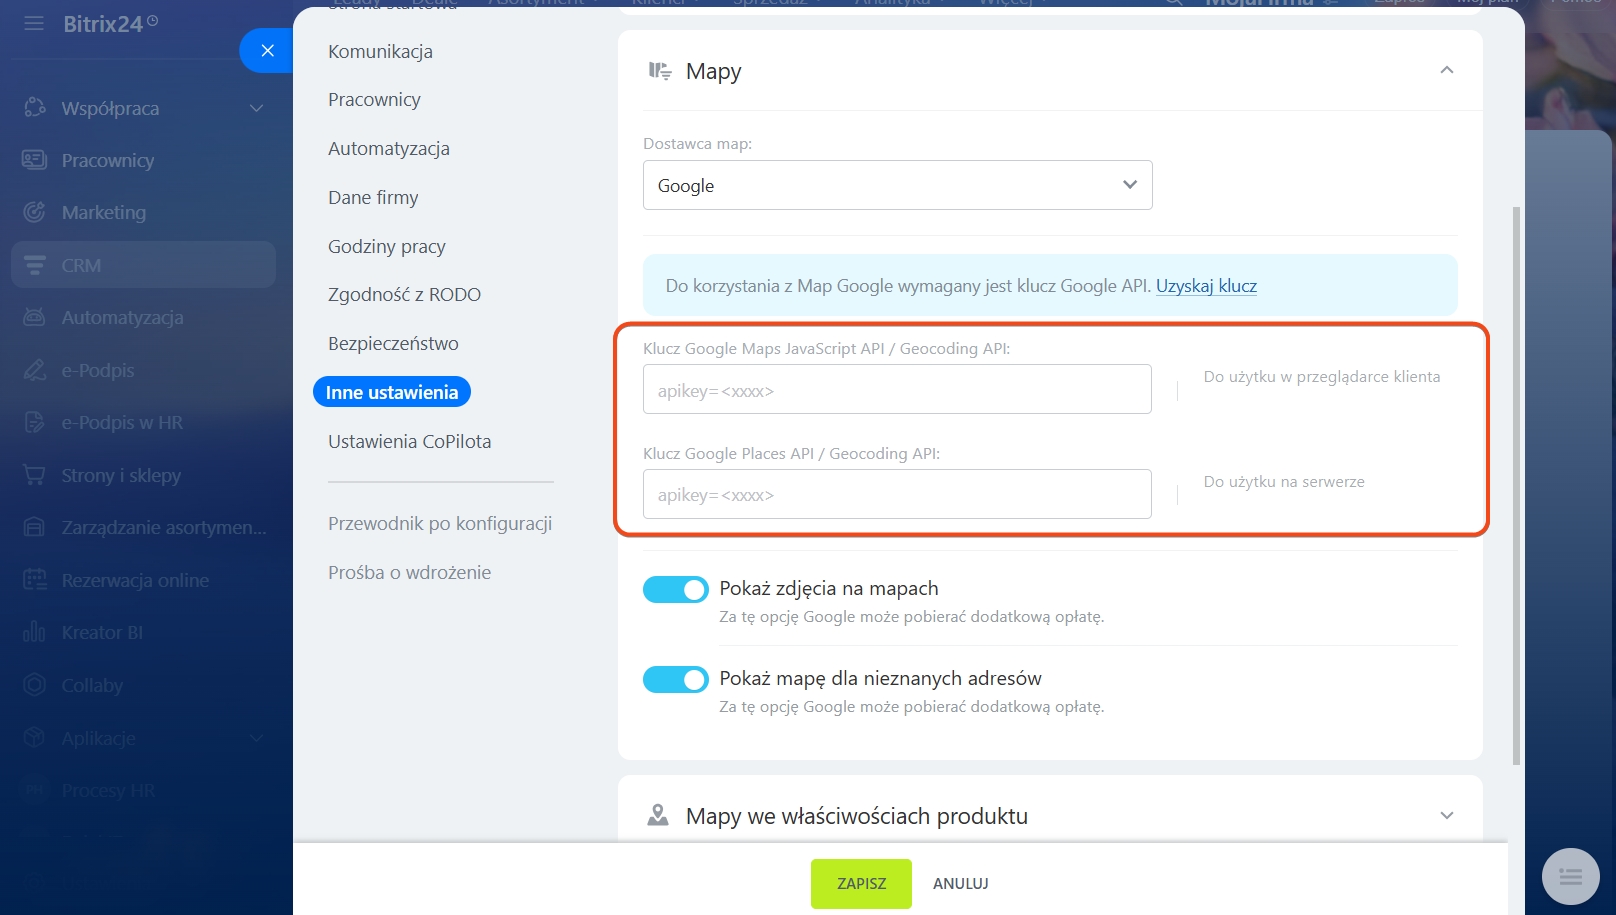Select Inne ustawienia settings section
The image size is (1616, 915).
[392, 392]
